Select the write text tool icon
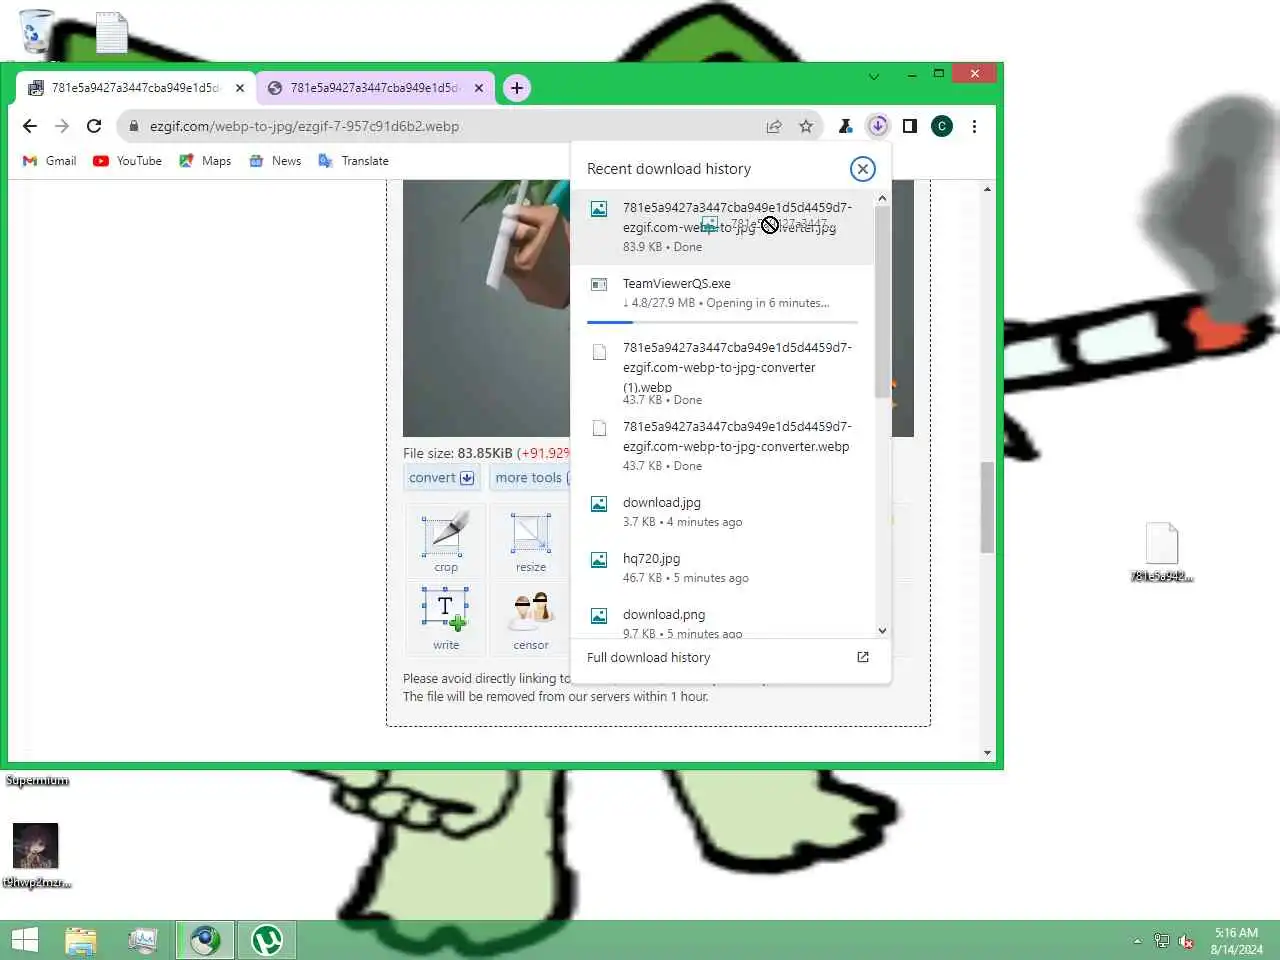The image size is (1280, 960). pyautogui.click(x=446, y=619)
